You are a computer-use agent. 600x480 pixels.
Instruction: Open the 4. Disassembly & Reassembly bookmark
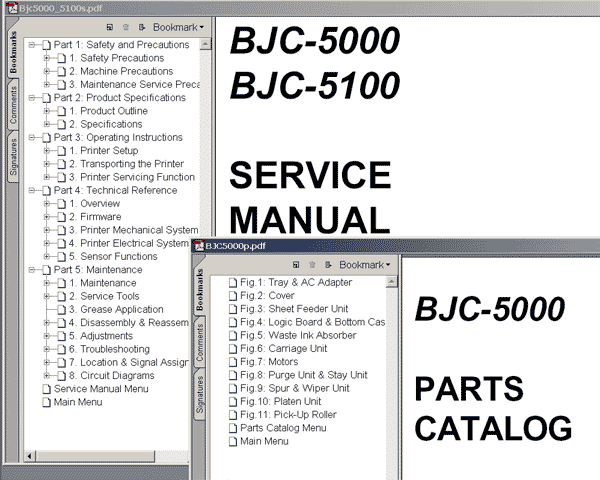point(129,323)
